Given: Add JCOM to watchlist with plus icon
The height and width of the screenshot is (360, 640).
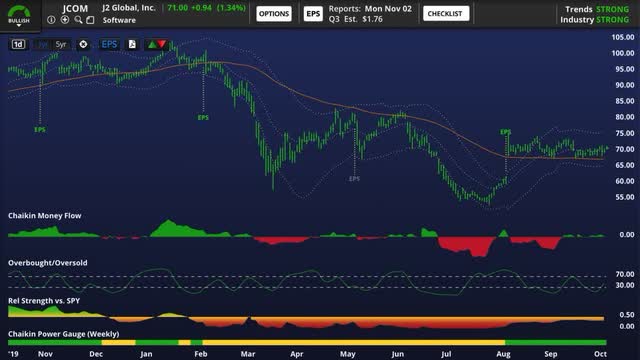Looking at the screenshot, I should pos(64,20).
